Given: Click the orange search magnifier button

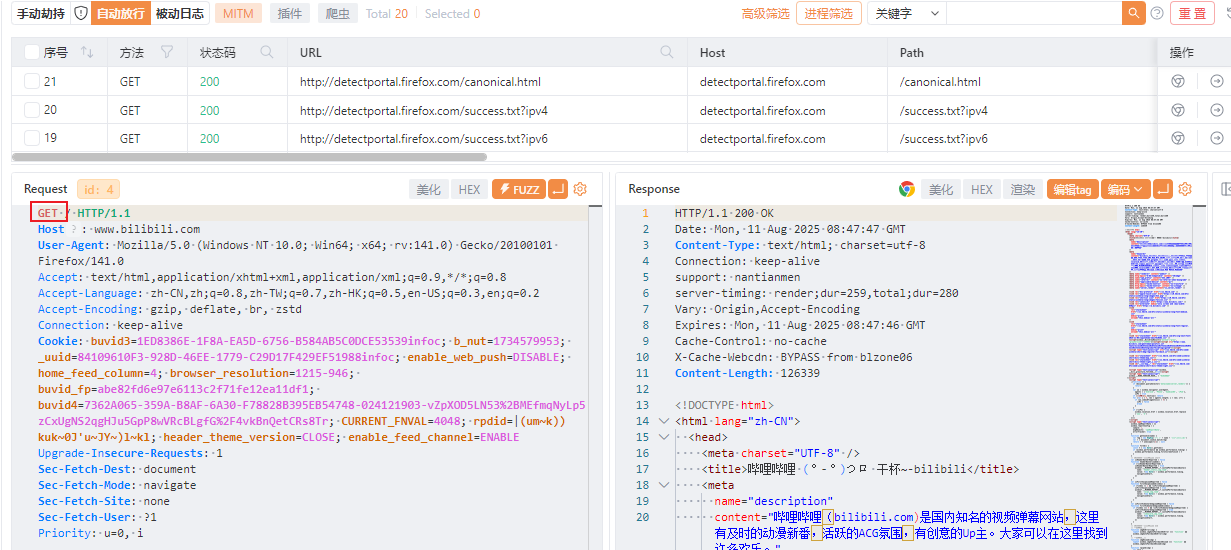Looking at the screenshot, I should (x=1133, y=14).
